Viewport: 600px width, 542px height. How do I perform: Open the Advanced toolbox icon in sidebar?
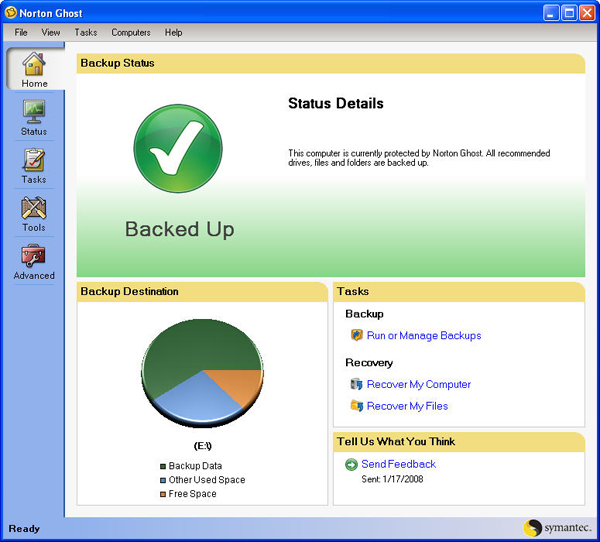[x=34, y=256]
